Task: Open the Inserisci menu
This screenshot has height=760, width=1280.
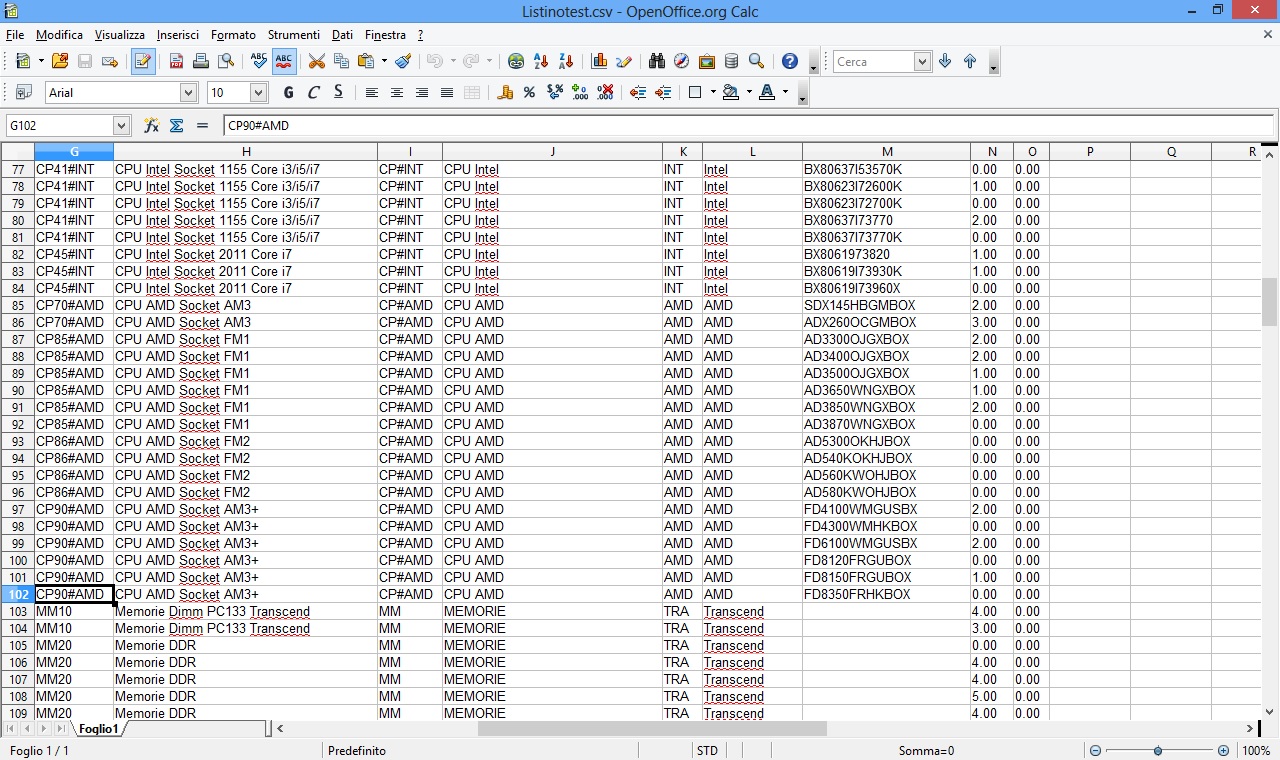Action: (177, 35)
